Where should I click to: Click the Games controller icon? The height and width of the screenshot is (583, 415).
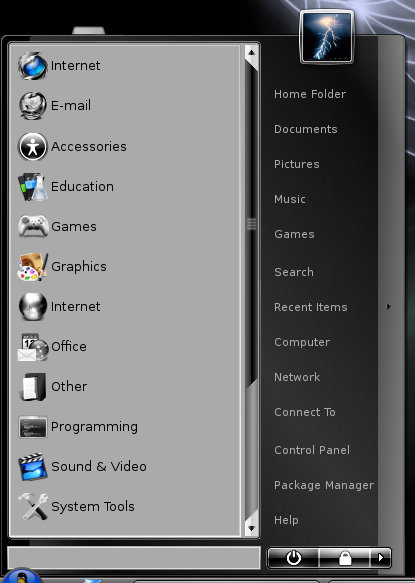click(x=33, y=226)
